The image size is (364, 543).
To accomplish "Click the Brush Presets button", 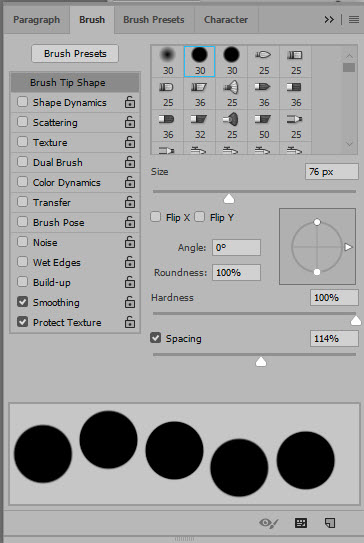I will click(x=75, y=54).
